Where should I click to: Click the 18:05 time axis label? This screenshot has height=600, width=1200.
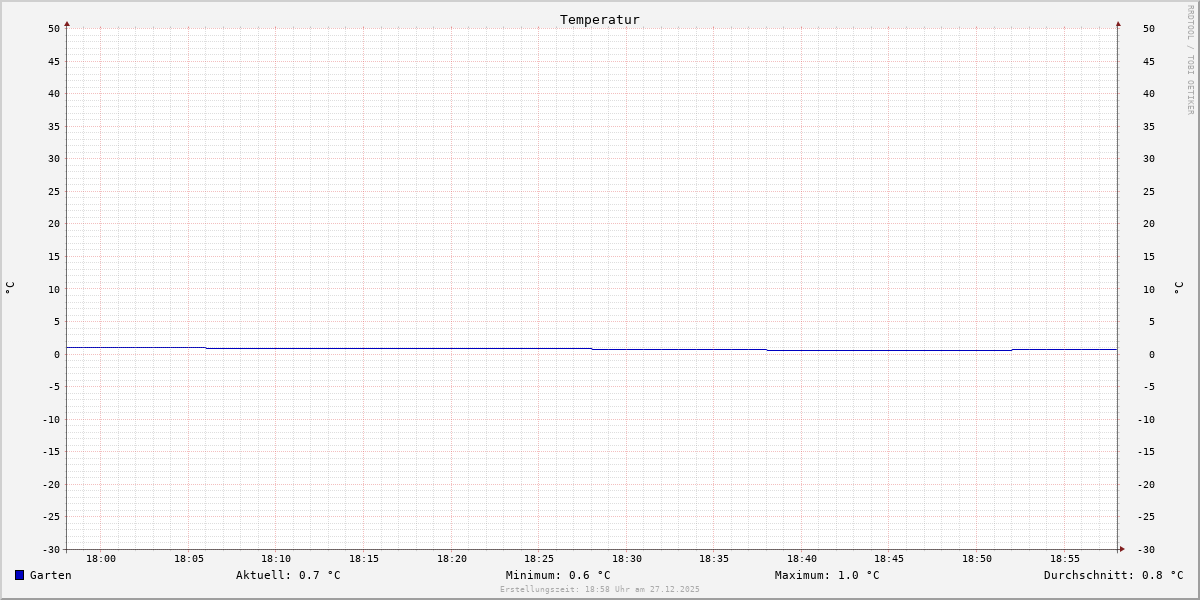[x=189, y=558]
